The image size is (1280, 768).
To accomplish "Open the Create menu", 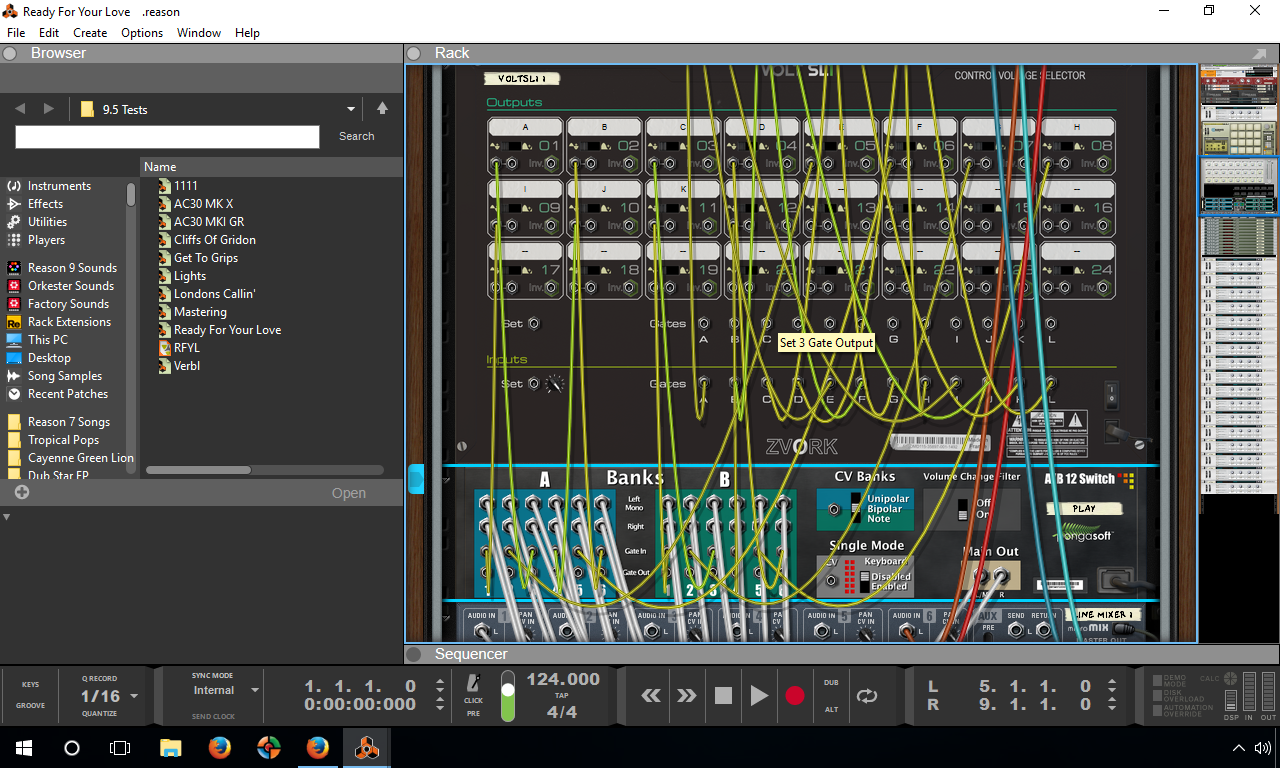I will click(90, 33).
